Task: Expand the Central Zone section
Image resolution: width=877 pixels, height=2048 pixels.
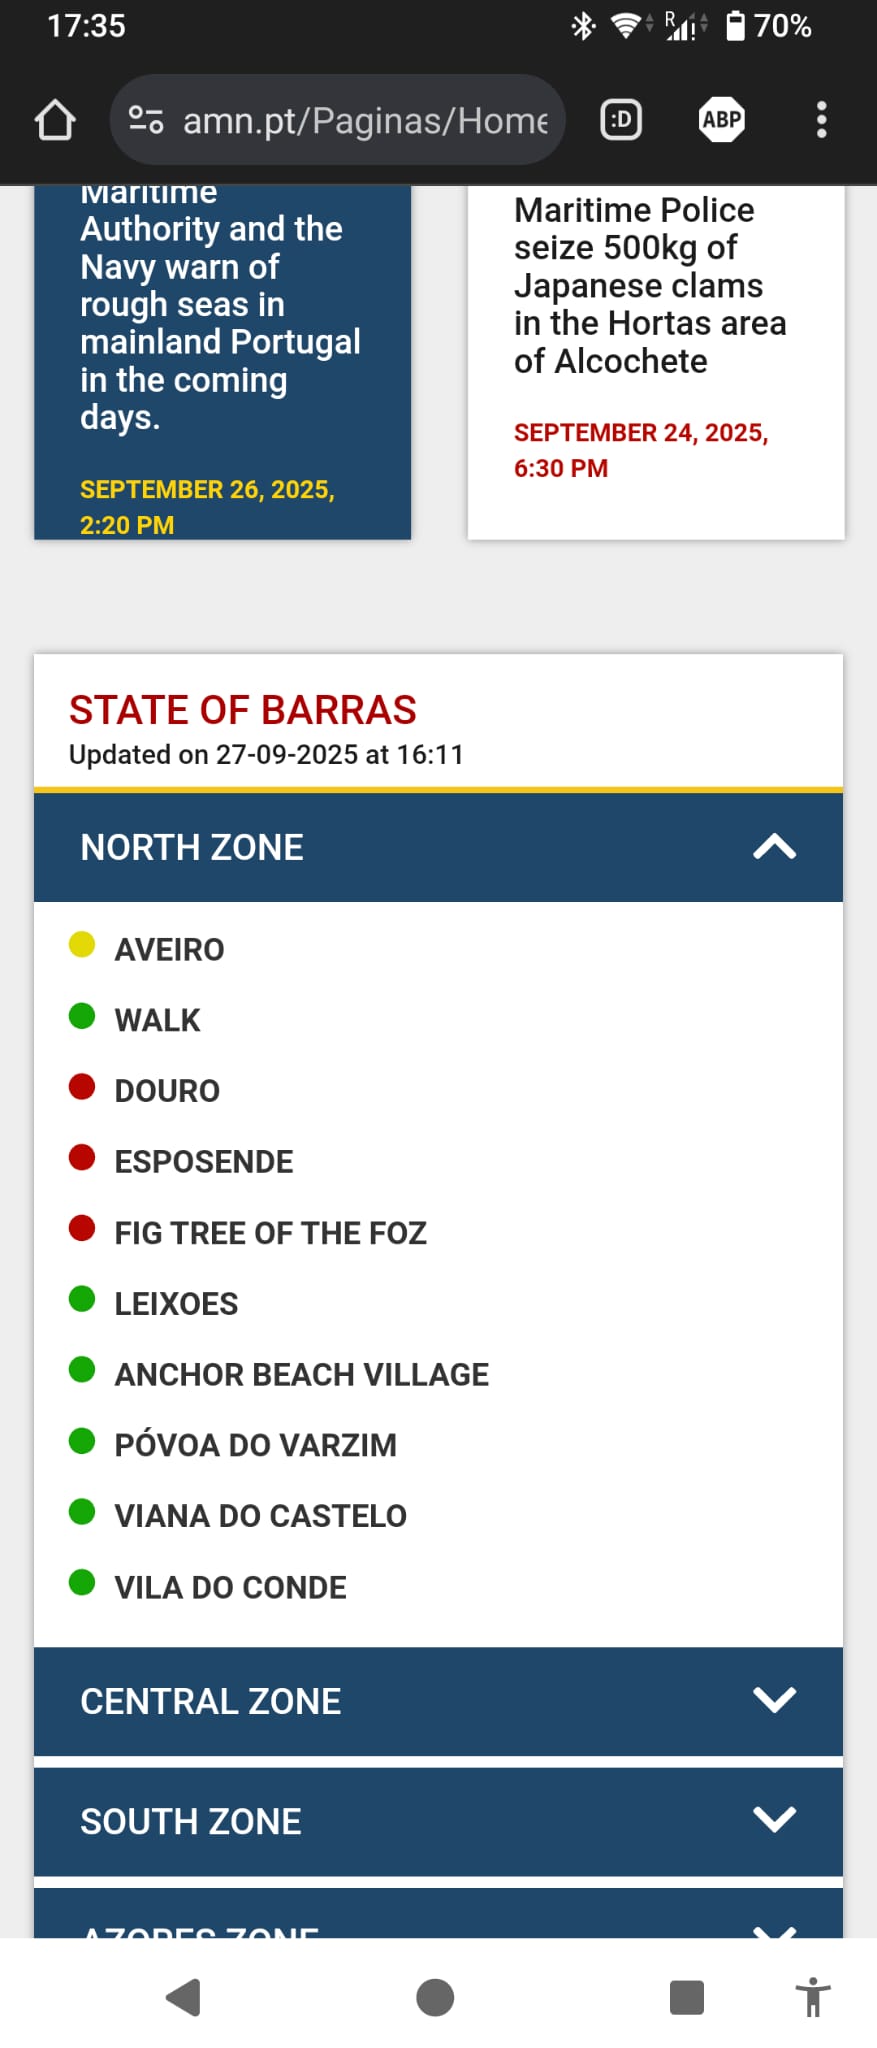Action: (774, 1700)
